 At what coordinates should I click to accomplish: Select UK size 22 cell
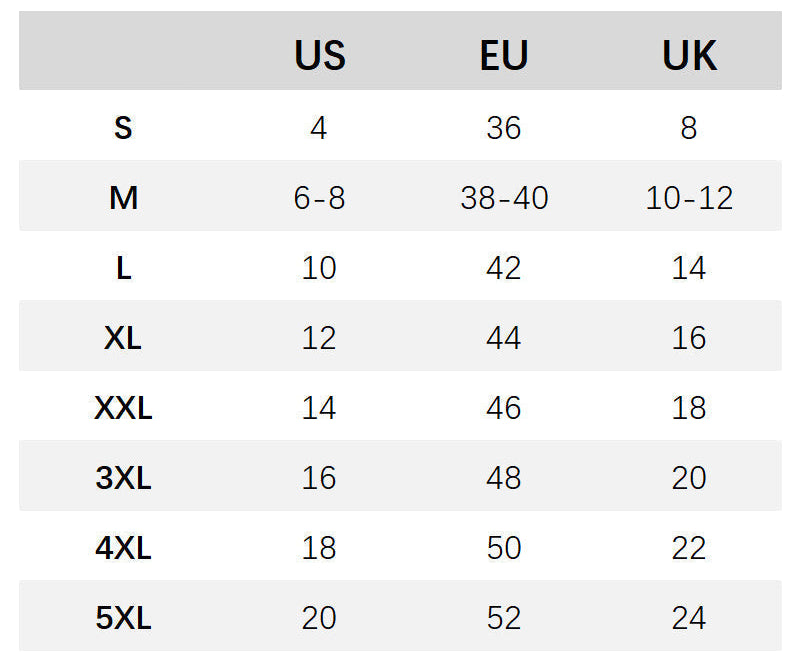689,548
